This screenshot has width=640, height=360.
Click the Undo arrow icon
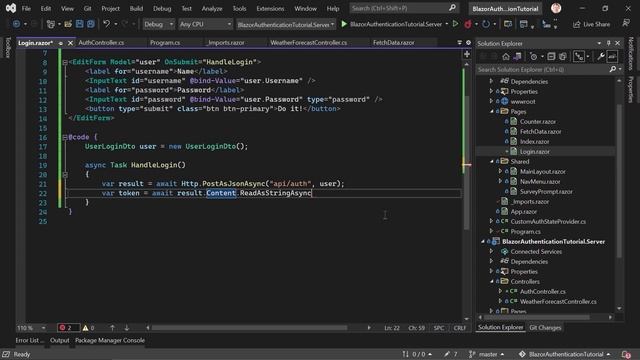pos(107,24)
